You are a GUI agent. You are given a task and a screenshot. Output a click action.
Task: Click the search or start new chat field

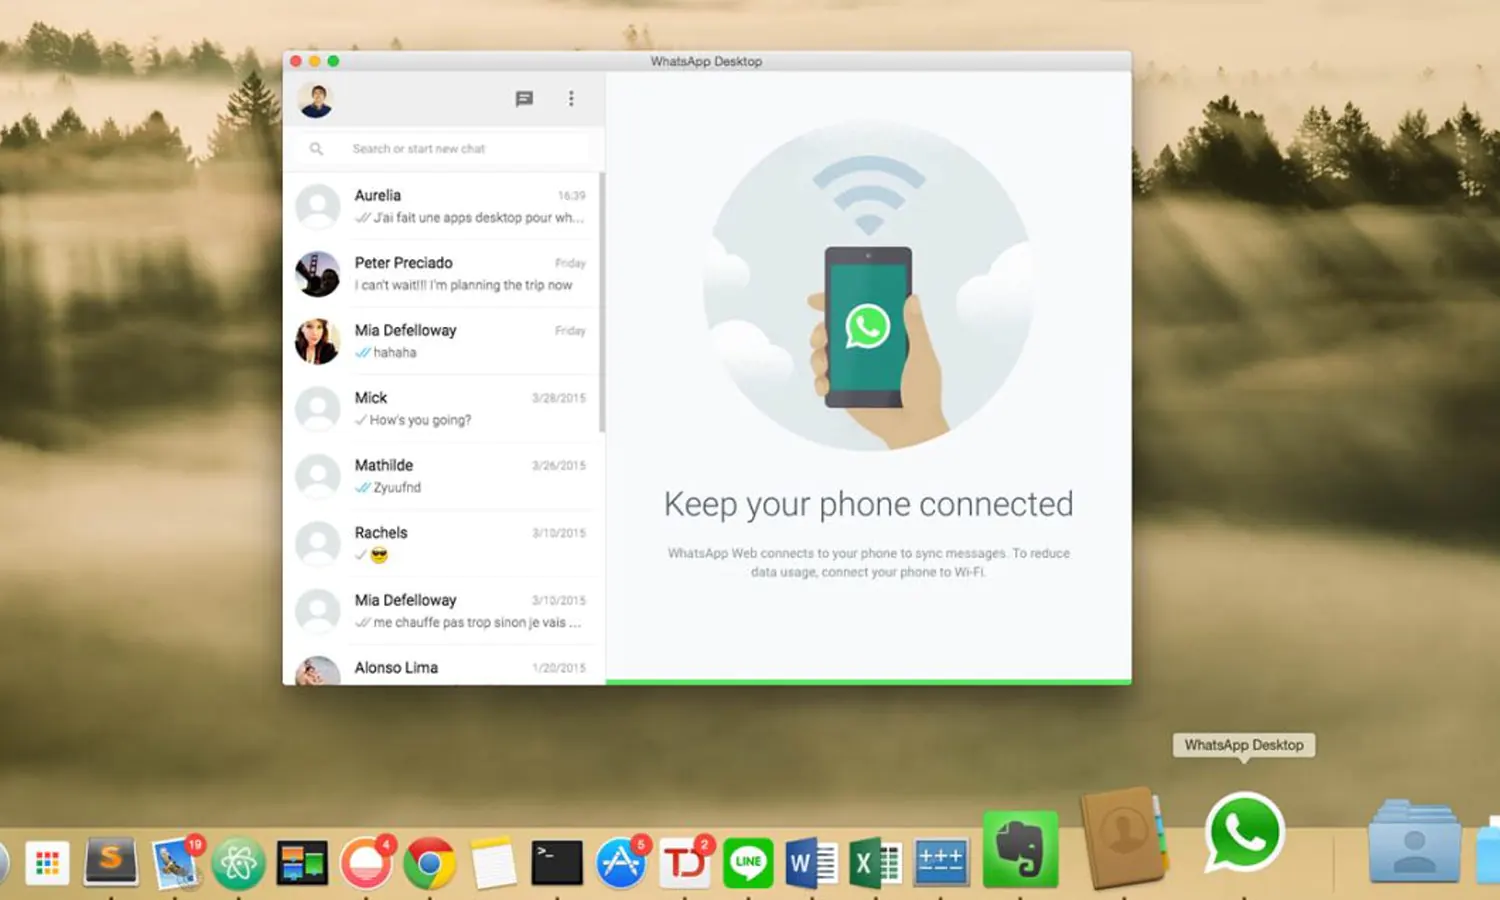[x=460, y=149]
